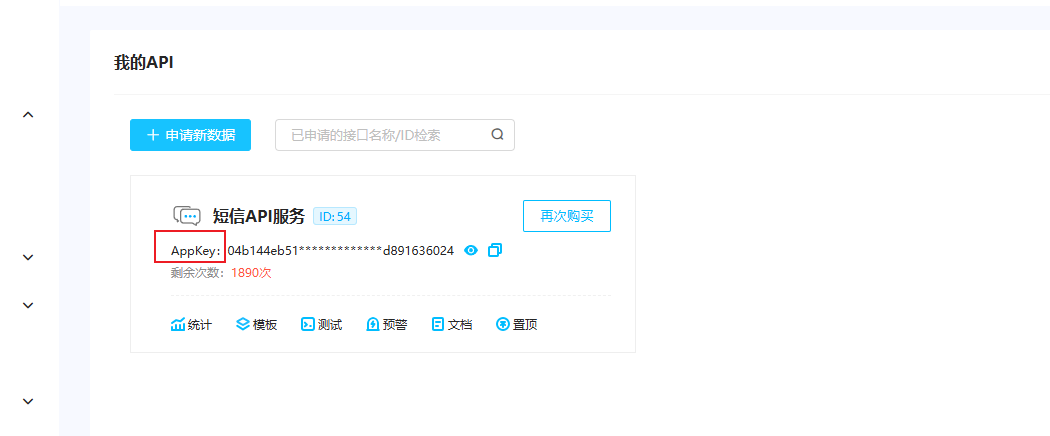Open 预警 alert link
This screenshot has height=436, width=1050.
tap(387, 325)
